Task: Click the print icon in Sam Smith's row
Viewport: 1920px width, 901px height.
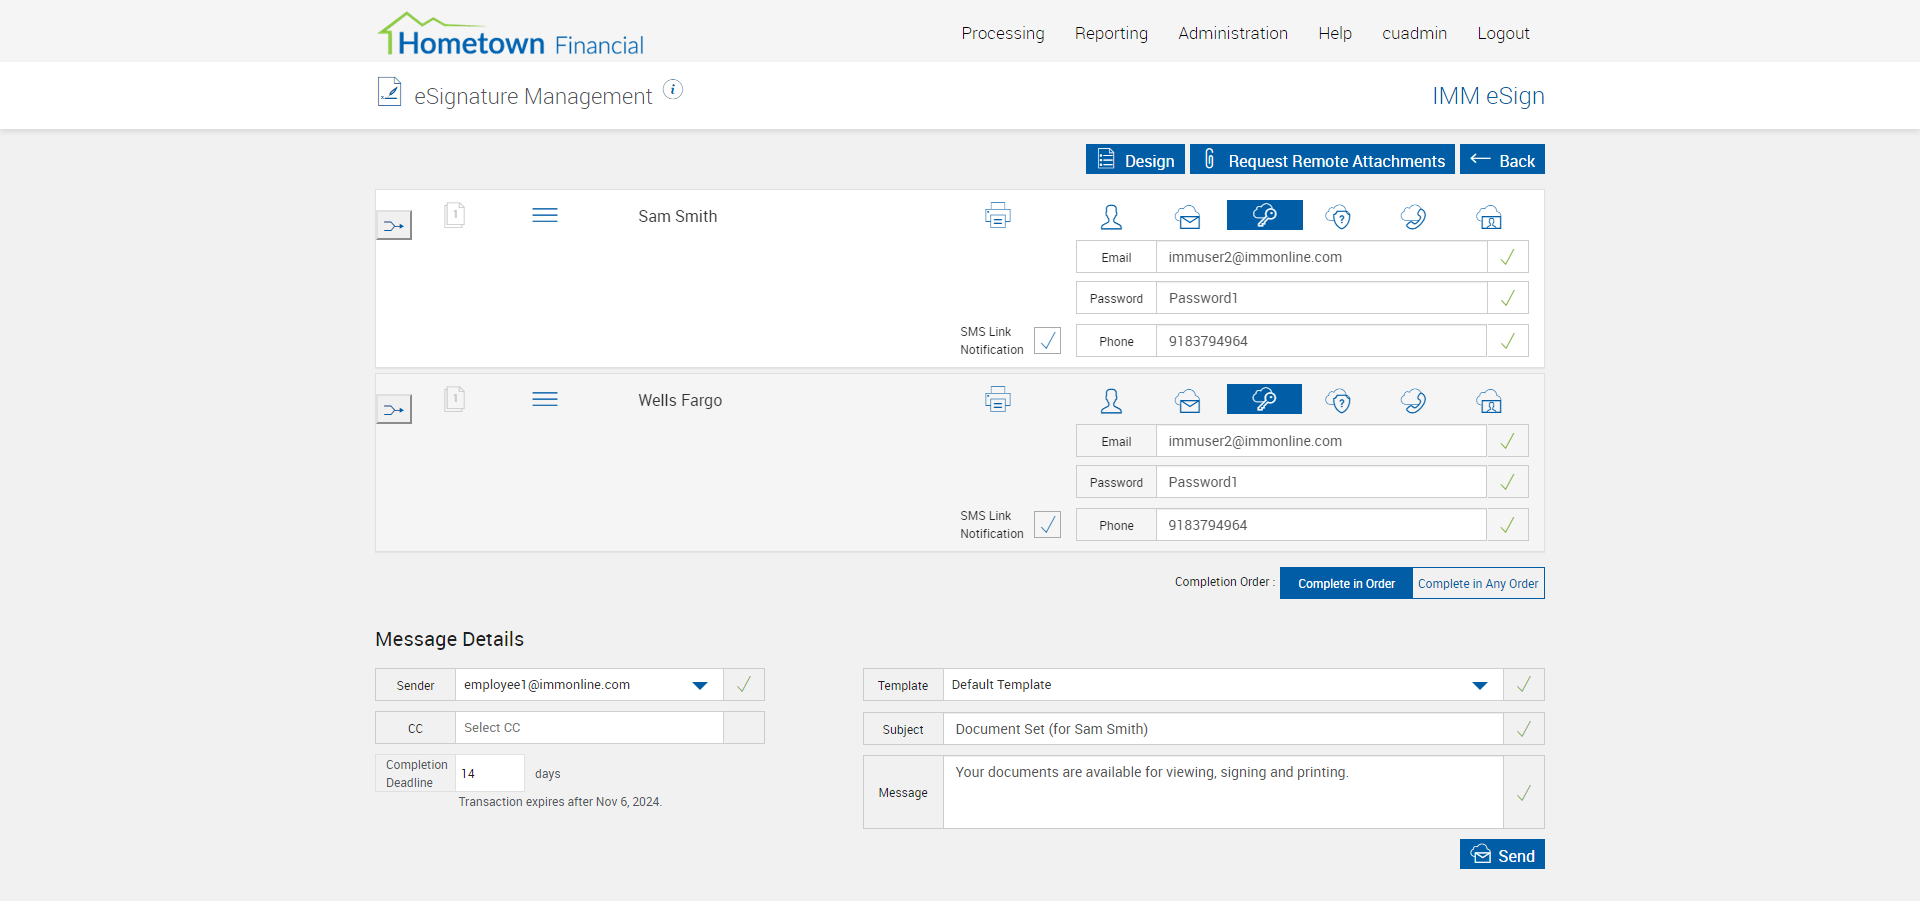Action: pos(997,216)
